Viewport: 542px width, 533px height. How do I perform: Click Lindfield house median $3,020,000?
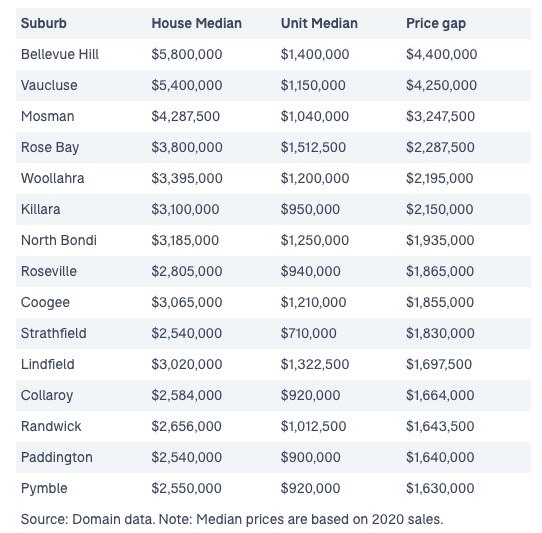187,364
